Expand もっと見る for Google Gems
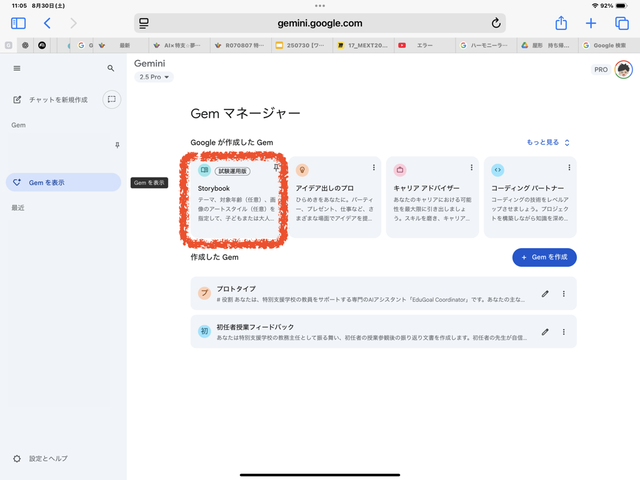 548,142
